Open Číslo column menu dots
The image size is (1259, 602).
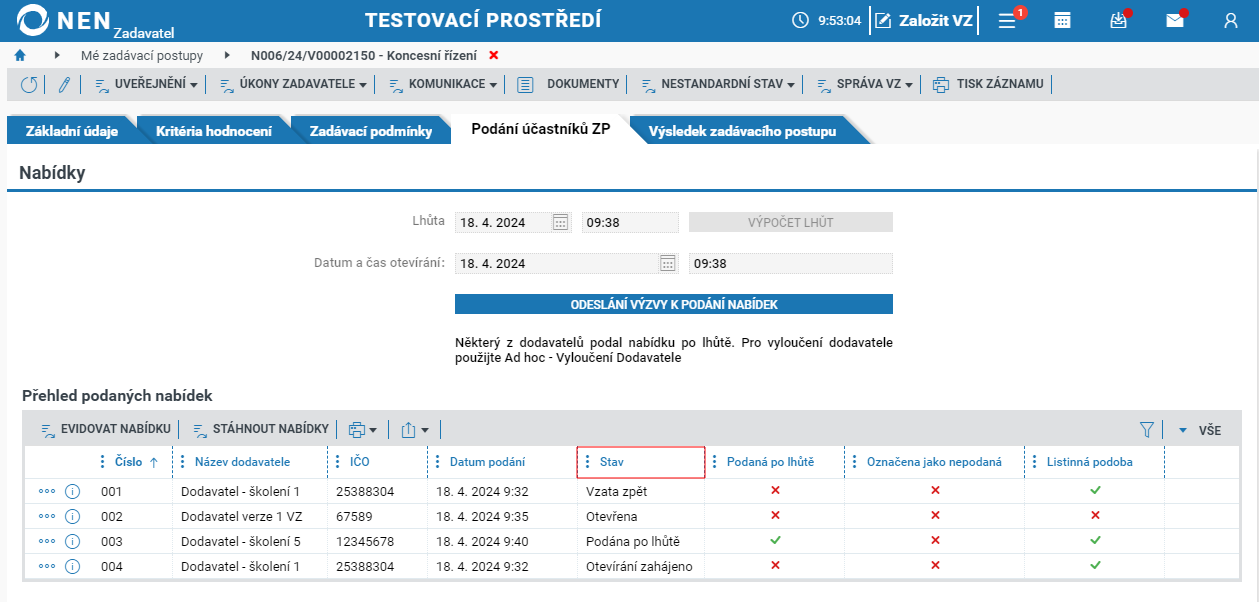click(x=102, y=462)
